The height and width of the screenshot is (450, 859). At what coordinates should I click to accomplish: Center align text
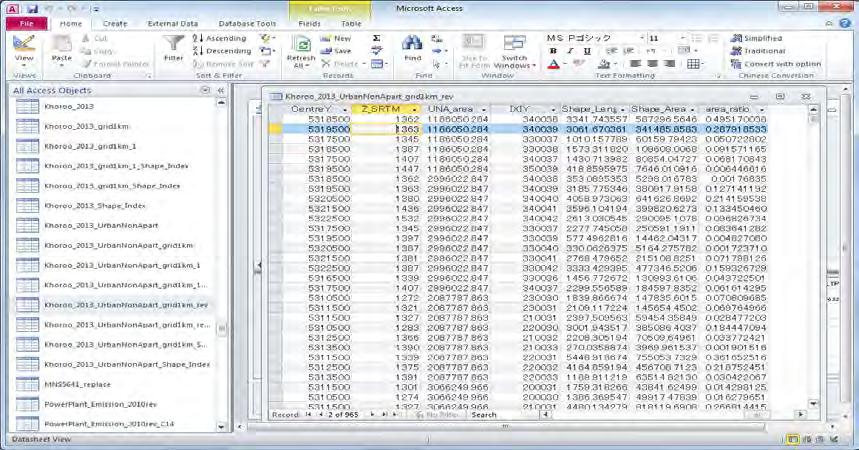[652, 64]
